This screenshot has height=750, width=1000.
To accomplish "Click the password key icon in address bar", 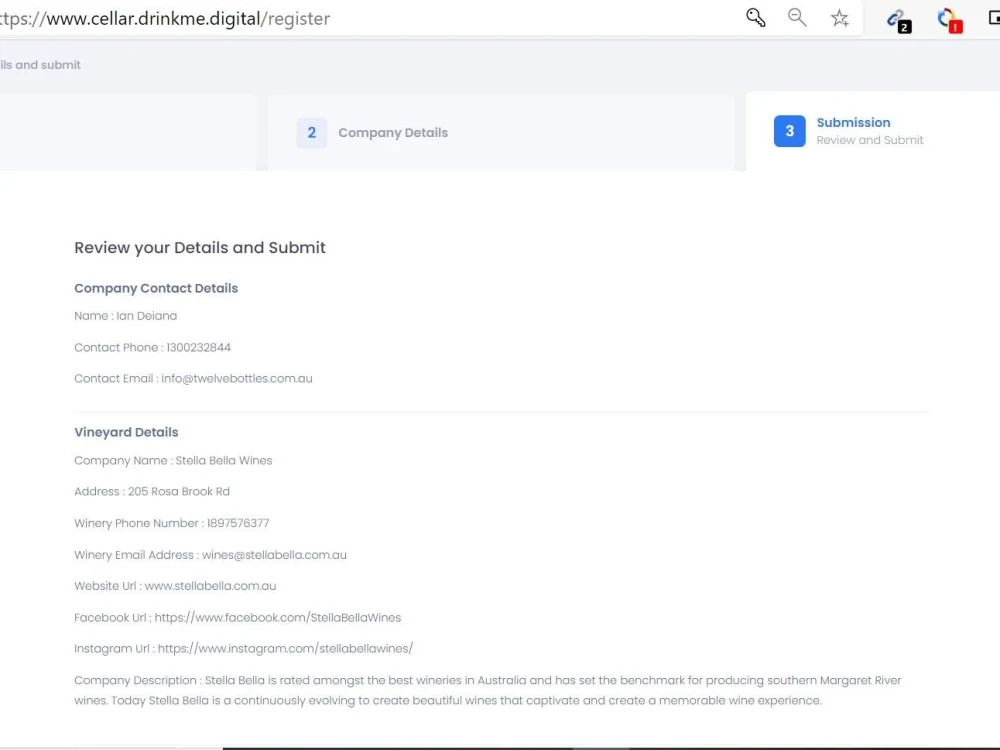I will click(756, 17).
